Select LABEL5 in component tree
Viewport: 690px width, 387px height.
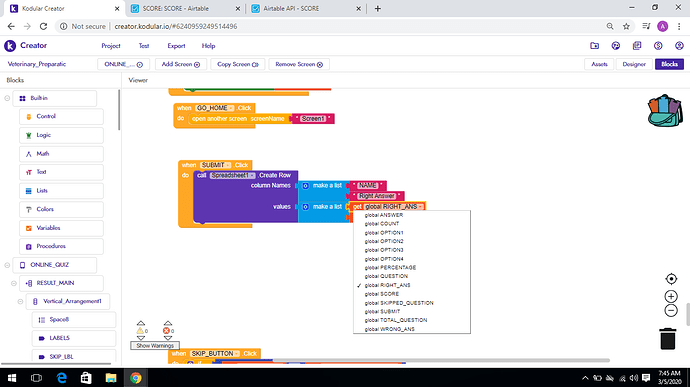pyautogui.click(x=74, y=338)
